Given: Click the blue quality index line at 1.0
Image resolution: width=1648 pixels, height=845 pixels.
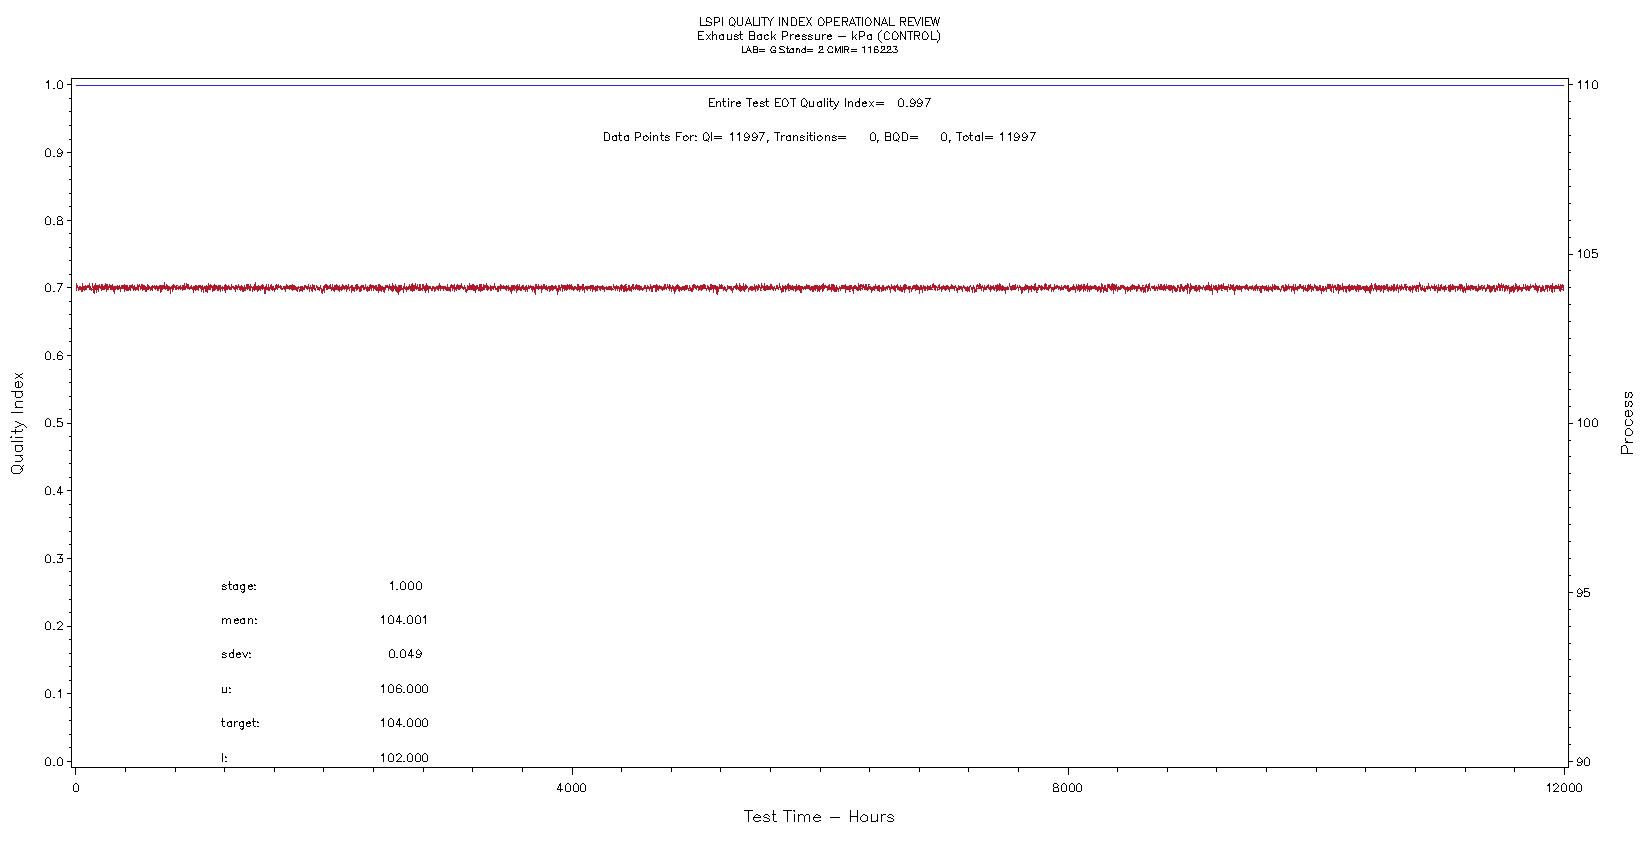Looking at the screenshot, I should [x=819, y=85].
